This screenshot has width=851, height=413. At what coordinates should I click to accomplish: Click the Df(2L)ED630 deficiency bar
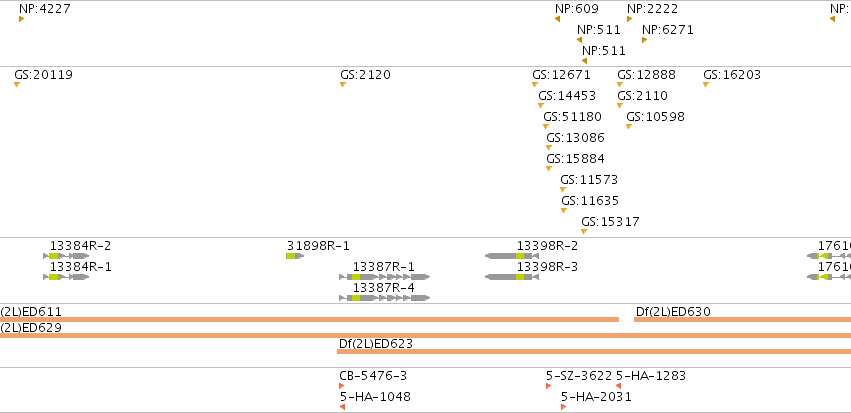[742, 320]
